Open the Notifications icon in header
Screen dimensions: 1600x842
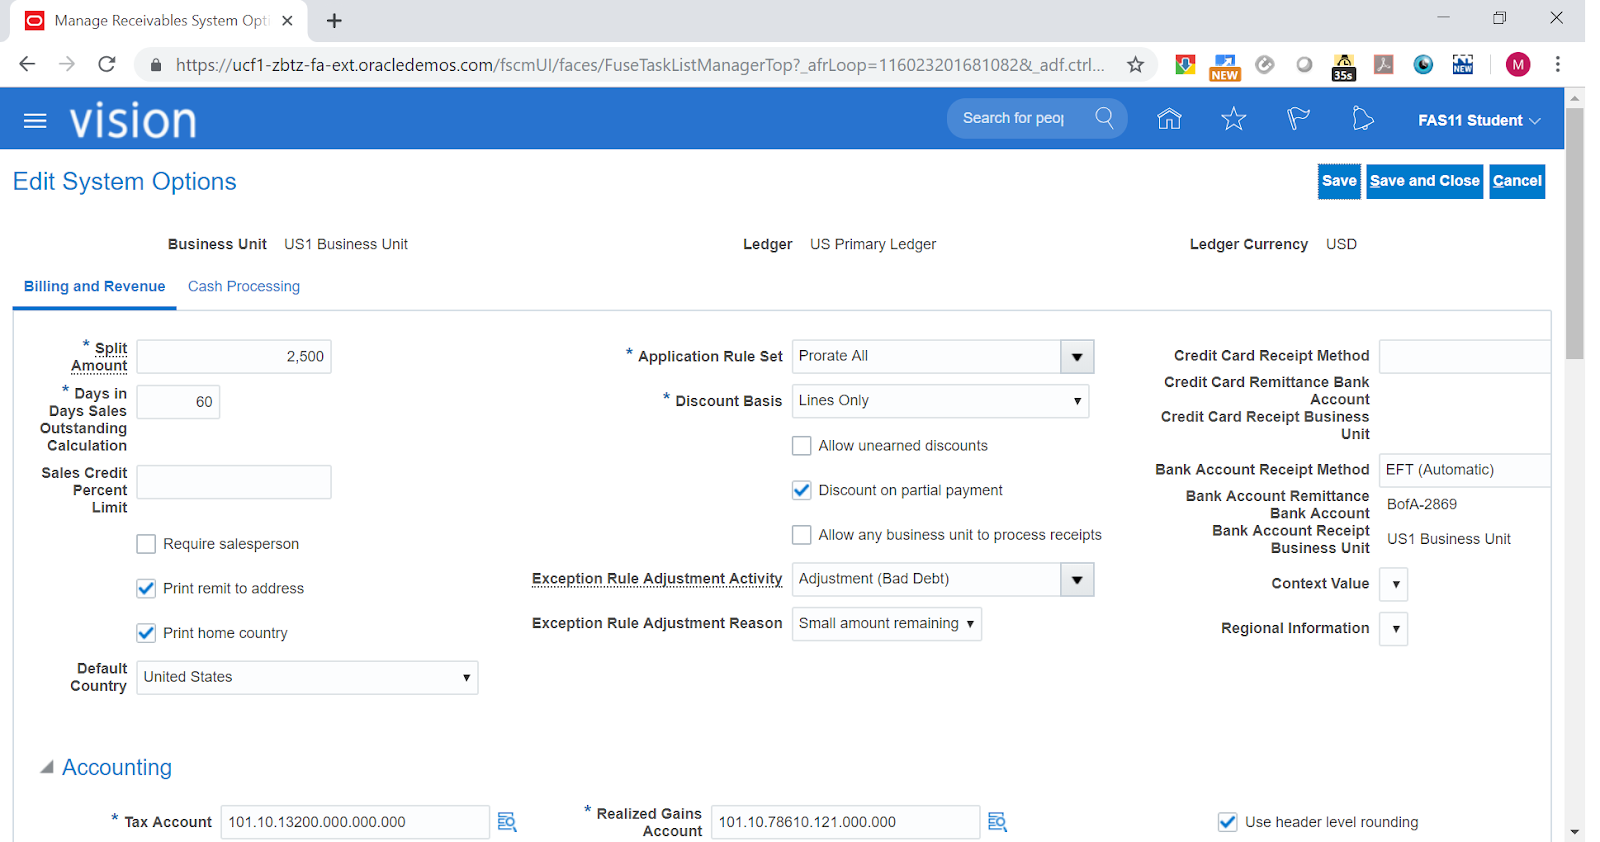[x=1362, y=119]
